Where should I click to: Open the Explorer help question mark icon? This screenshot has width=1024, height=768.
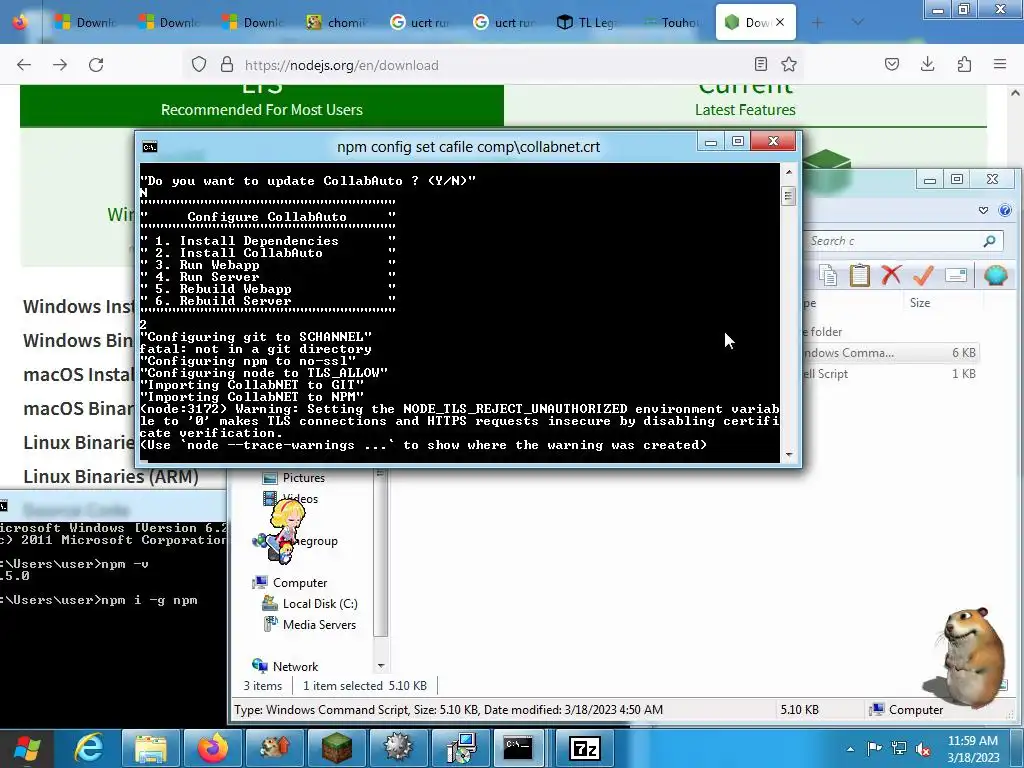[1005, 210]
